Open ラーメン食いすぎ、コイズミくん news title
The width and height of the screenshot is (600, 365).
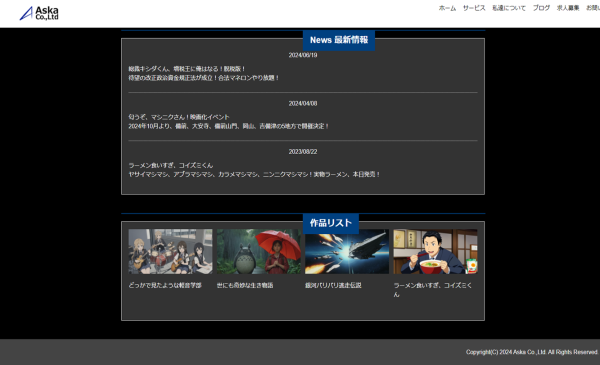click(171, 165)
